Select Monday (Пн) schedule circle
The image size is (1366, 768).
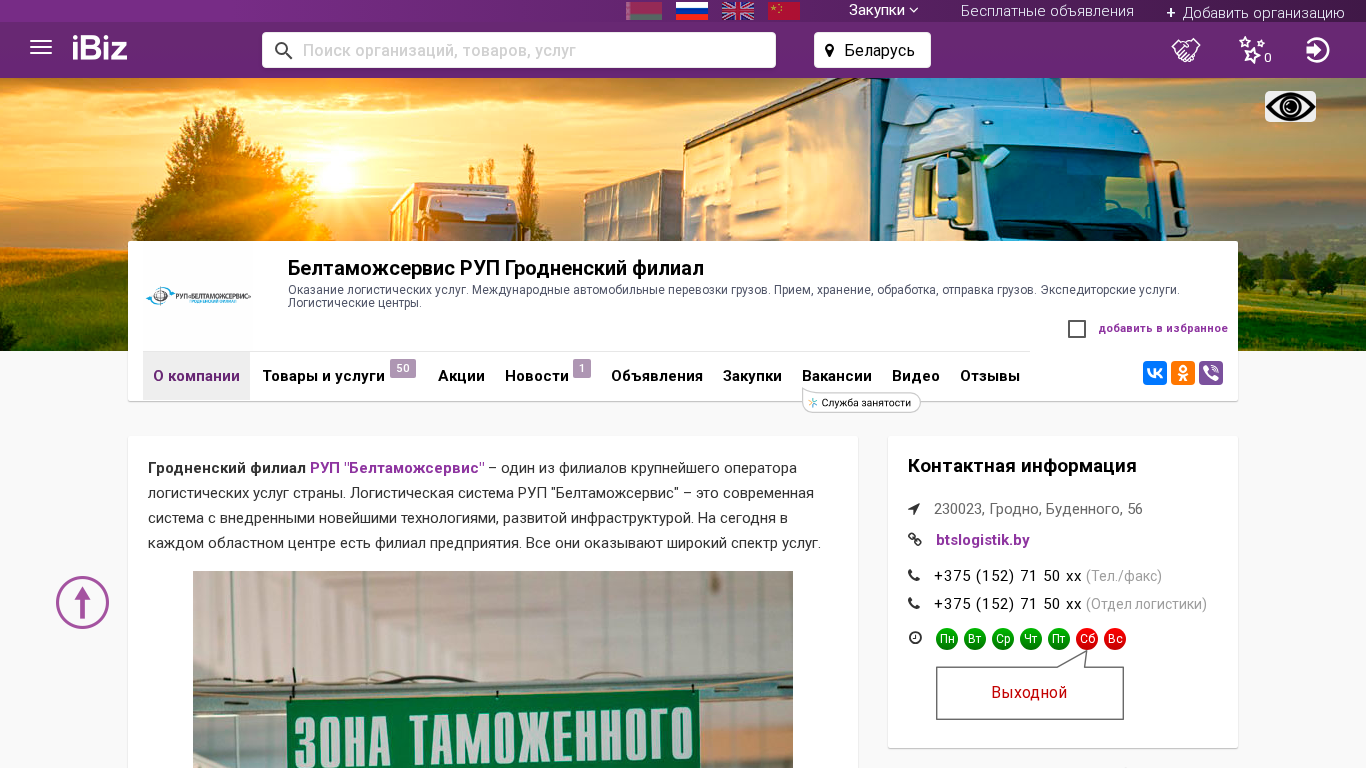click(x=947, y=639)
